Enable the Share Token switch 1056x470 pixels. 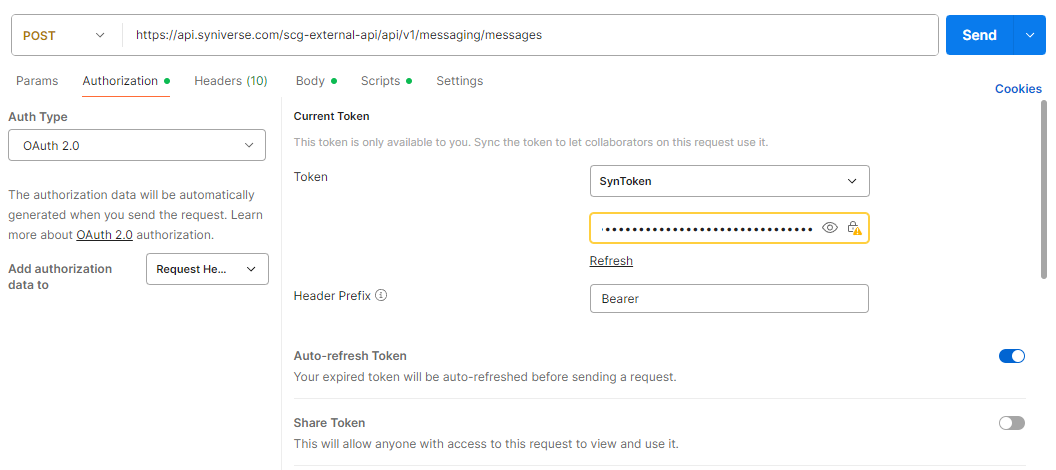(1011, 423)
